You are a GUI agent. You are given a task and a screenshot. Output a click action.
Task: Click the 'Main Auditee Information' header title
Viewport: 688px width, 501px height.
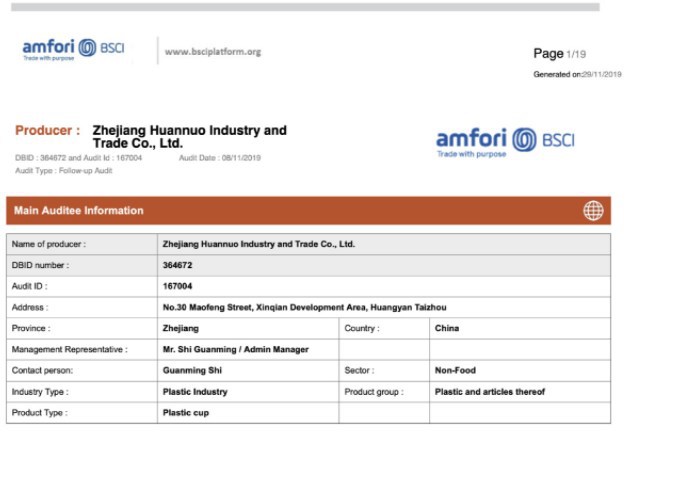79,211
